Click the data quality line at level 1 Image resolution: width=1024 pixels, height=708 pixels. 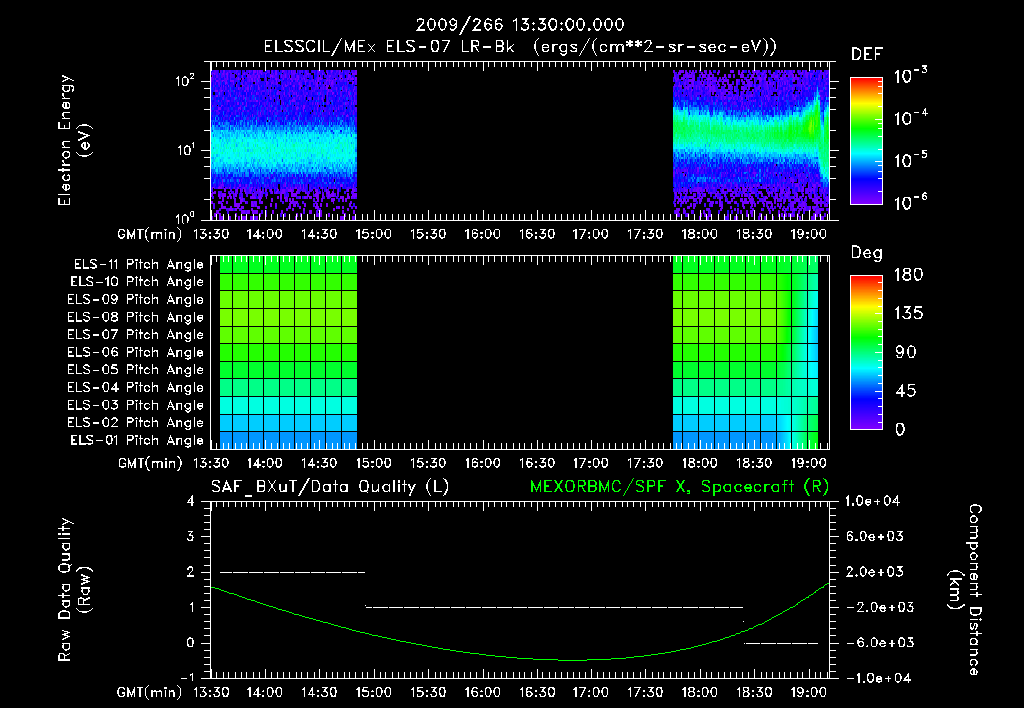coord(554,607)
